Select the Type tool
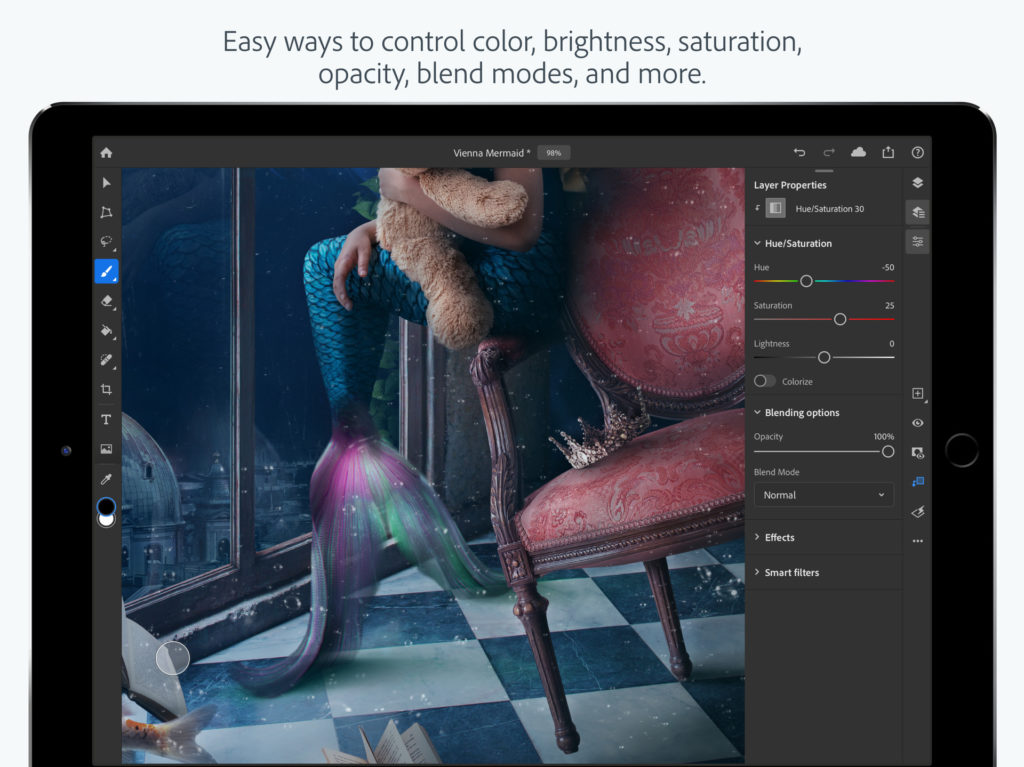 (106, 419)
